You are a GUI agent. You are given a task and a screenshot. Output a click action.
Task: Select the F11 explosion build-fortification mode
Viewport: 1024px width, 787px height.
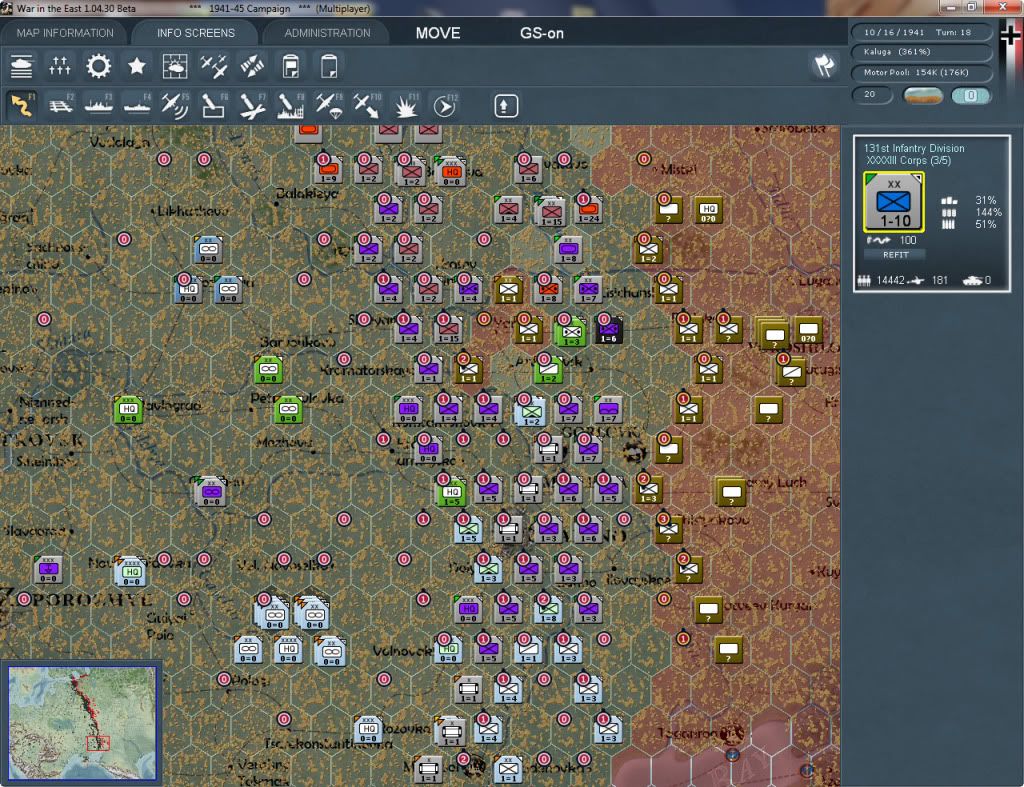(x=406, y=105)
